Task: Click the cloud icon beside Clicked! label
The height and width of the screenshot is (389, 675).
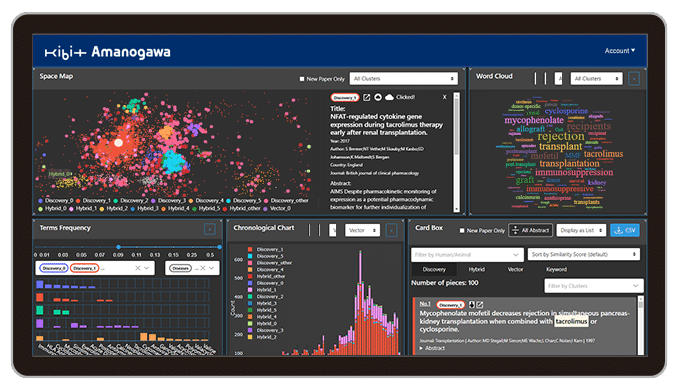Action: [x=389, y=97]
